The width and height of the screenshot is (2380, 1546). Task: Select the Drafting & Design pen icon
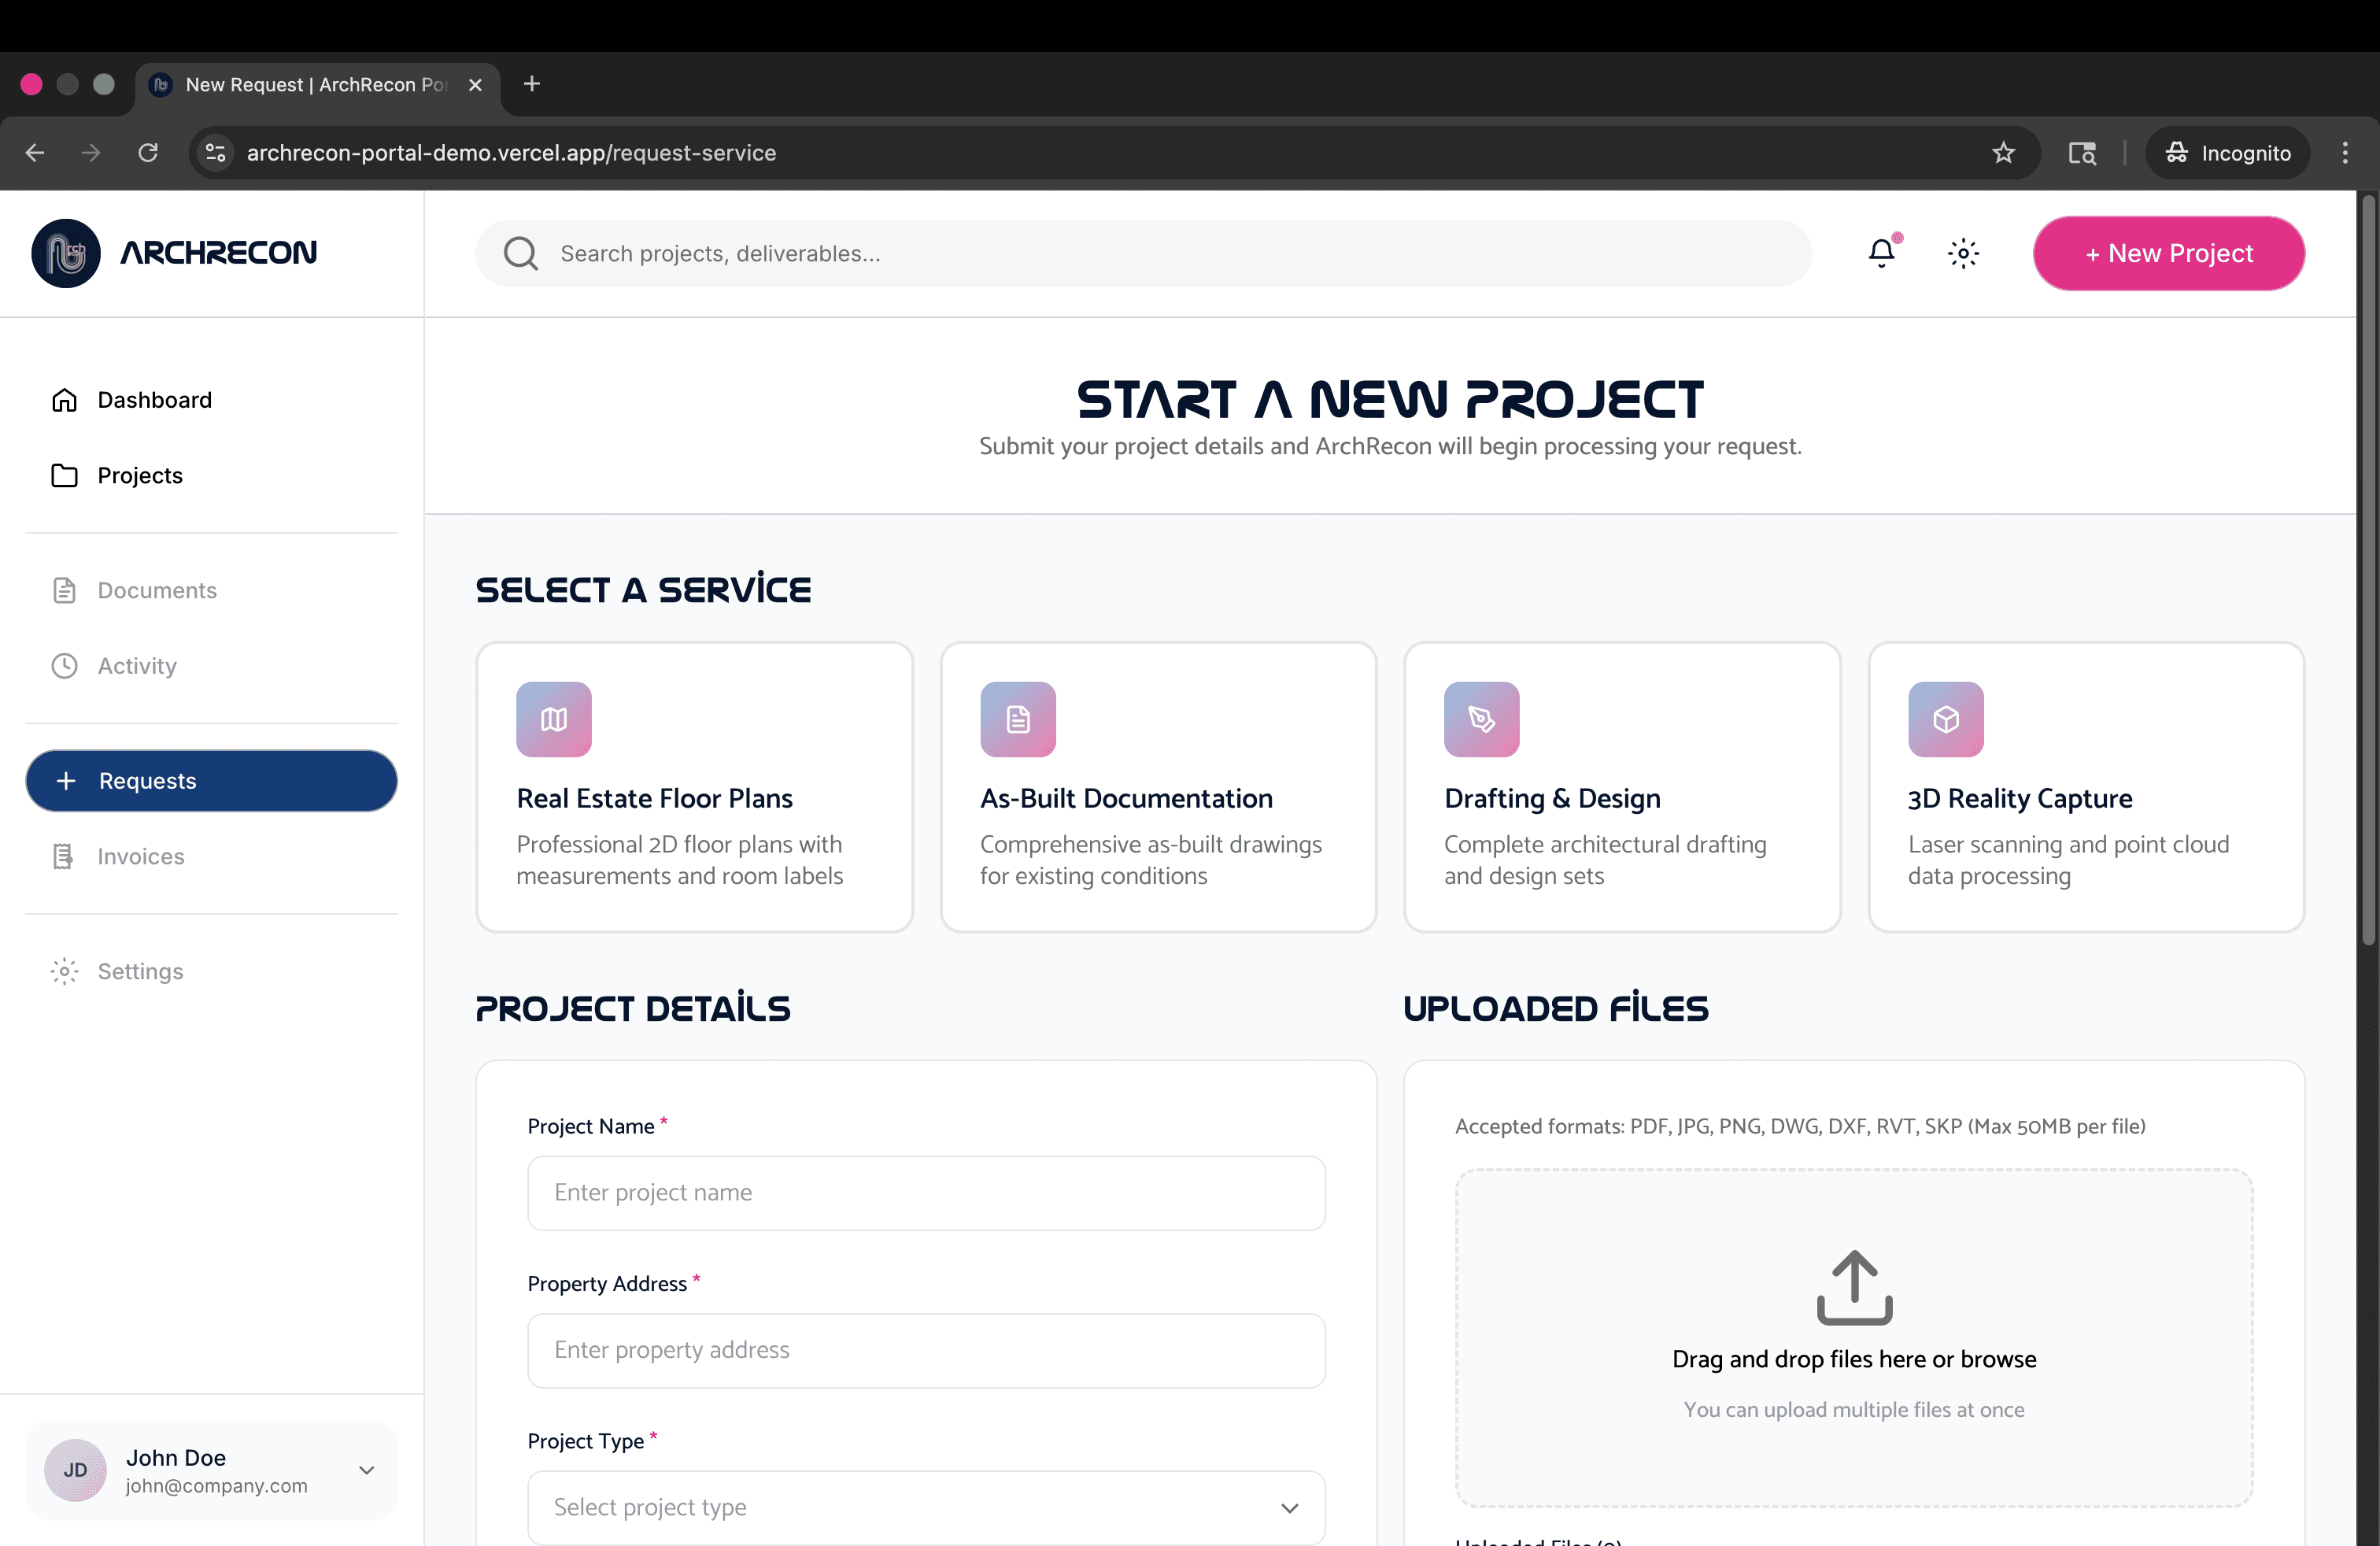pyautogui.click(x=1481, y=719)
